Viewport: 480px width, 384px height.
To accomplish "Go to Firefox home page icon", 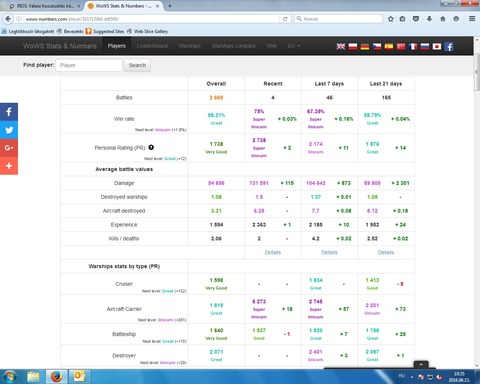I will [x=443, y=19].
